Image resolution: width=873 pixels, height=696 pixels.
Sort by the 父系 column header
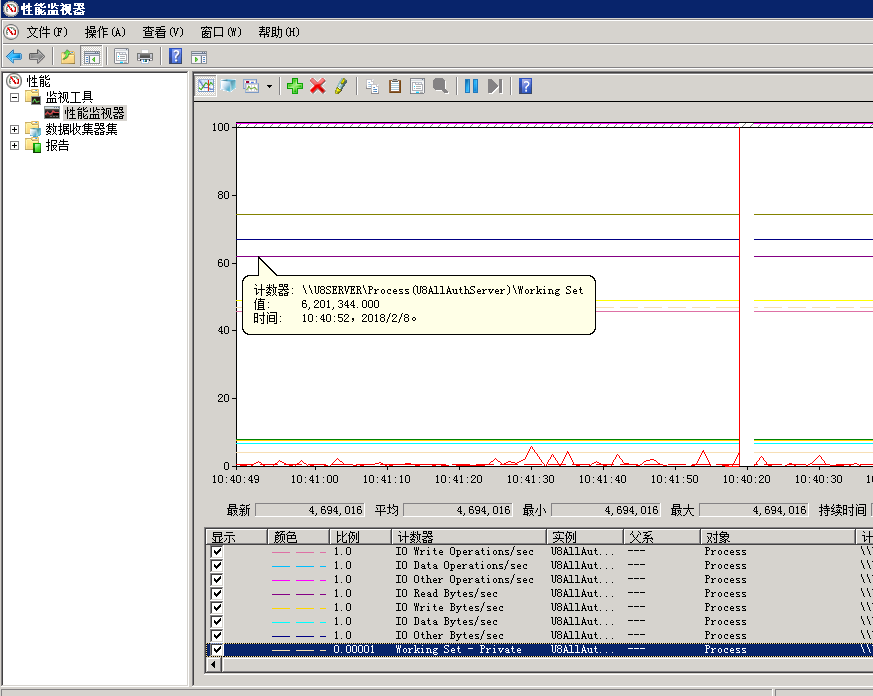point(661,537)
